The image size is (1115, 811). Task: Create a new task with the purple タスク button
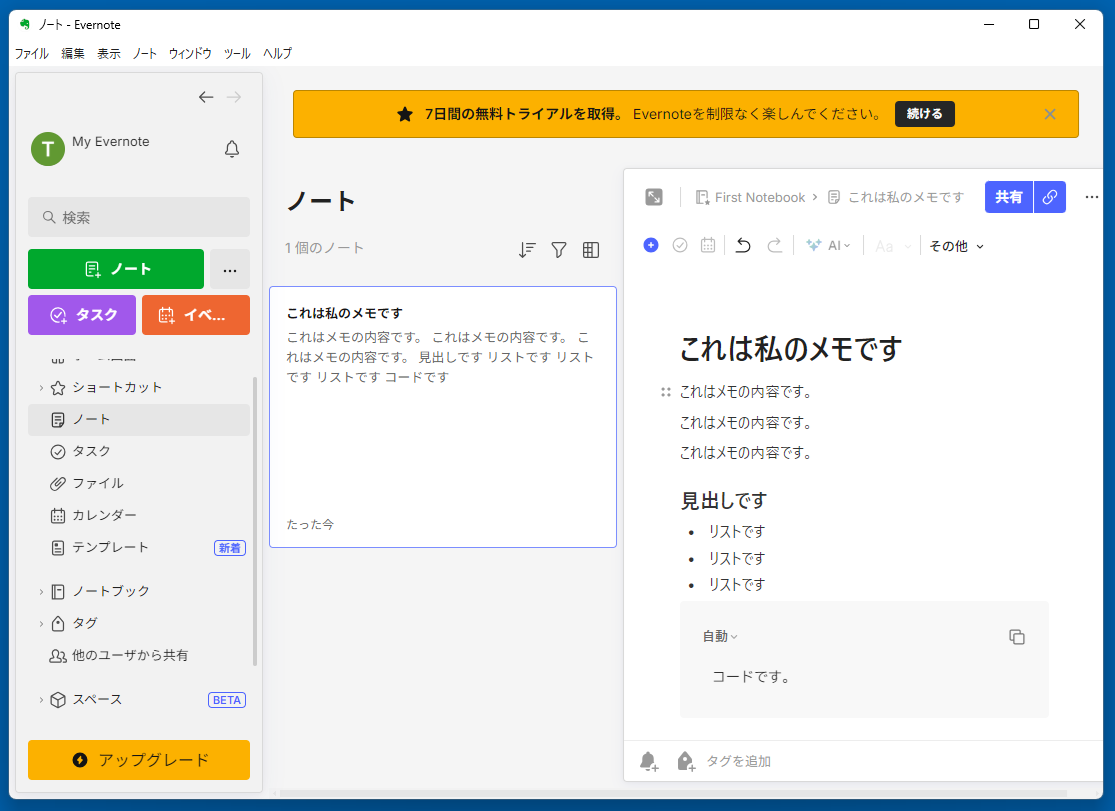tap(82, 314)
